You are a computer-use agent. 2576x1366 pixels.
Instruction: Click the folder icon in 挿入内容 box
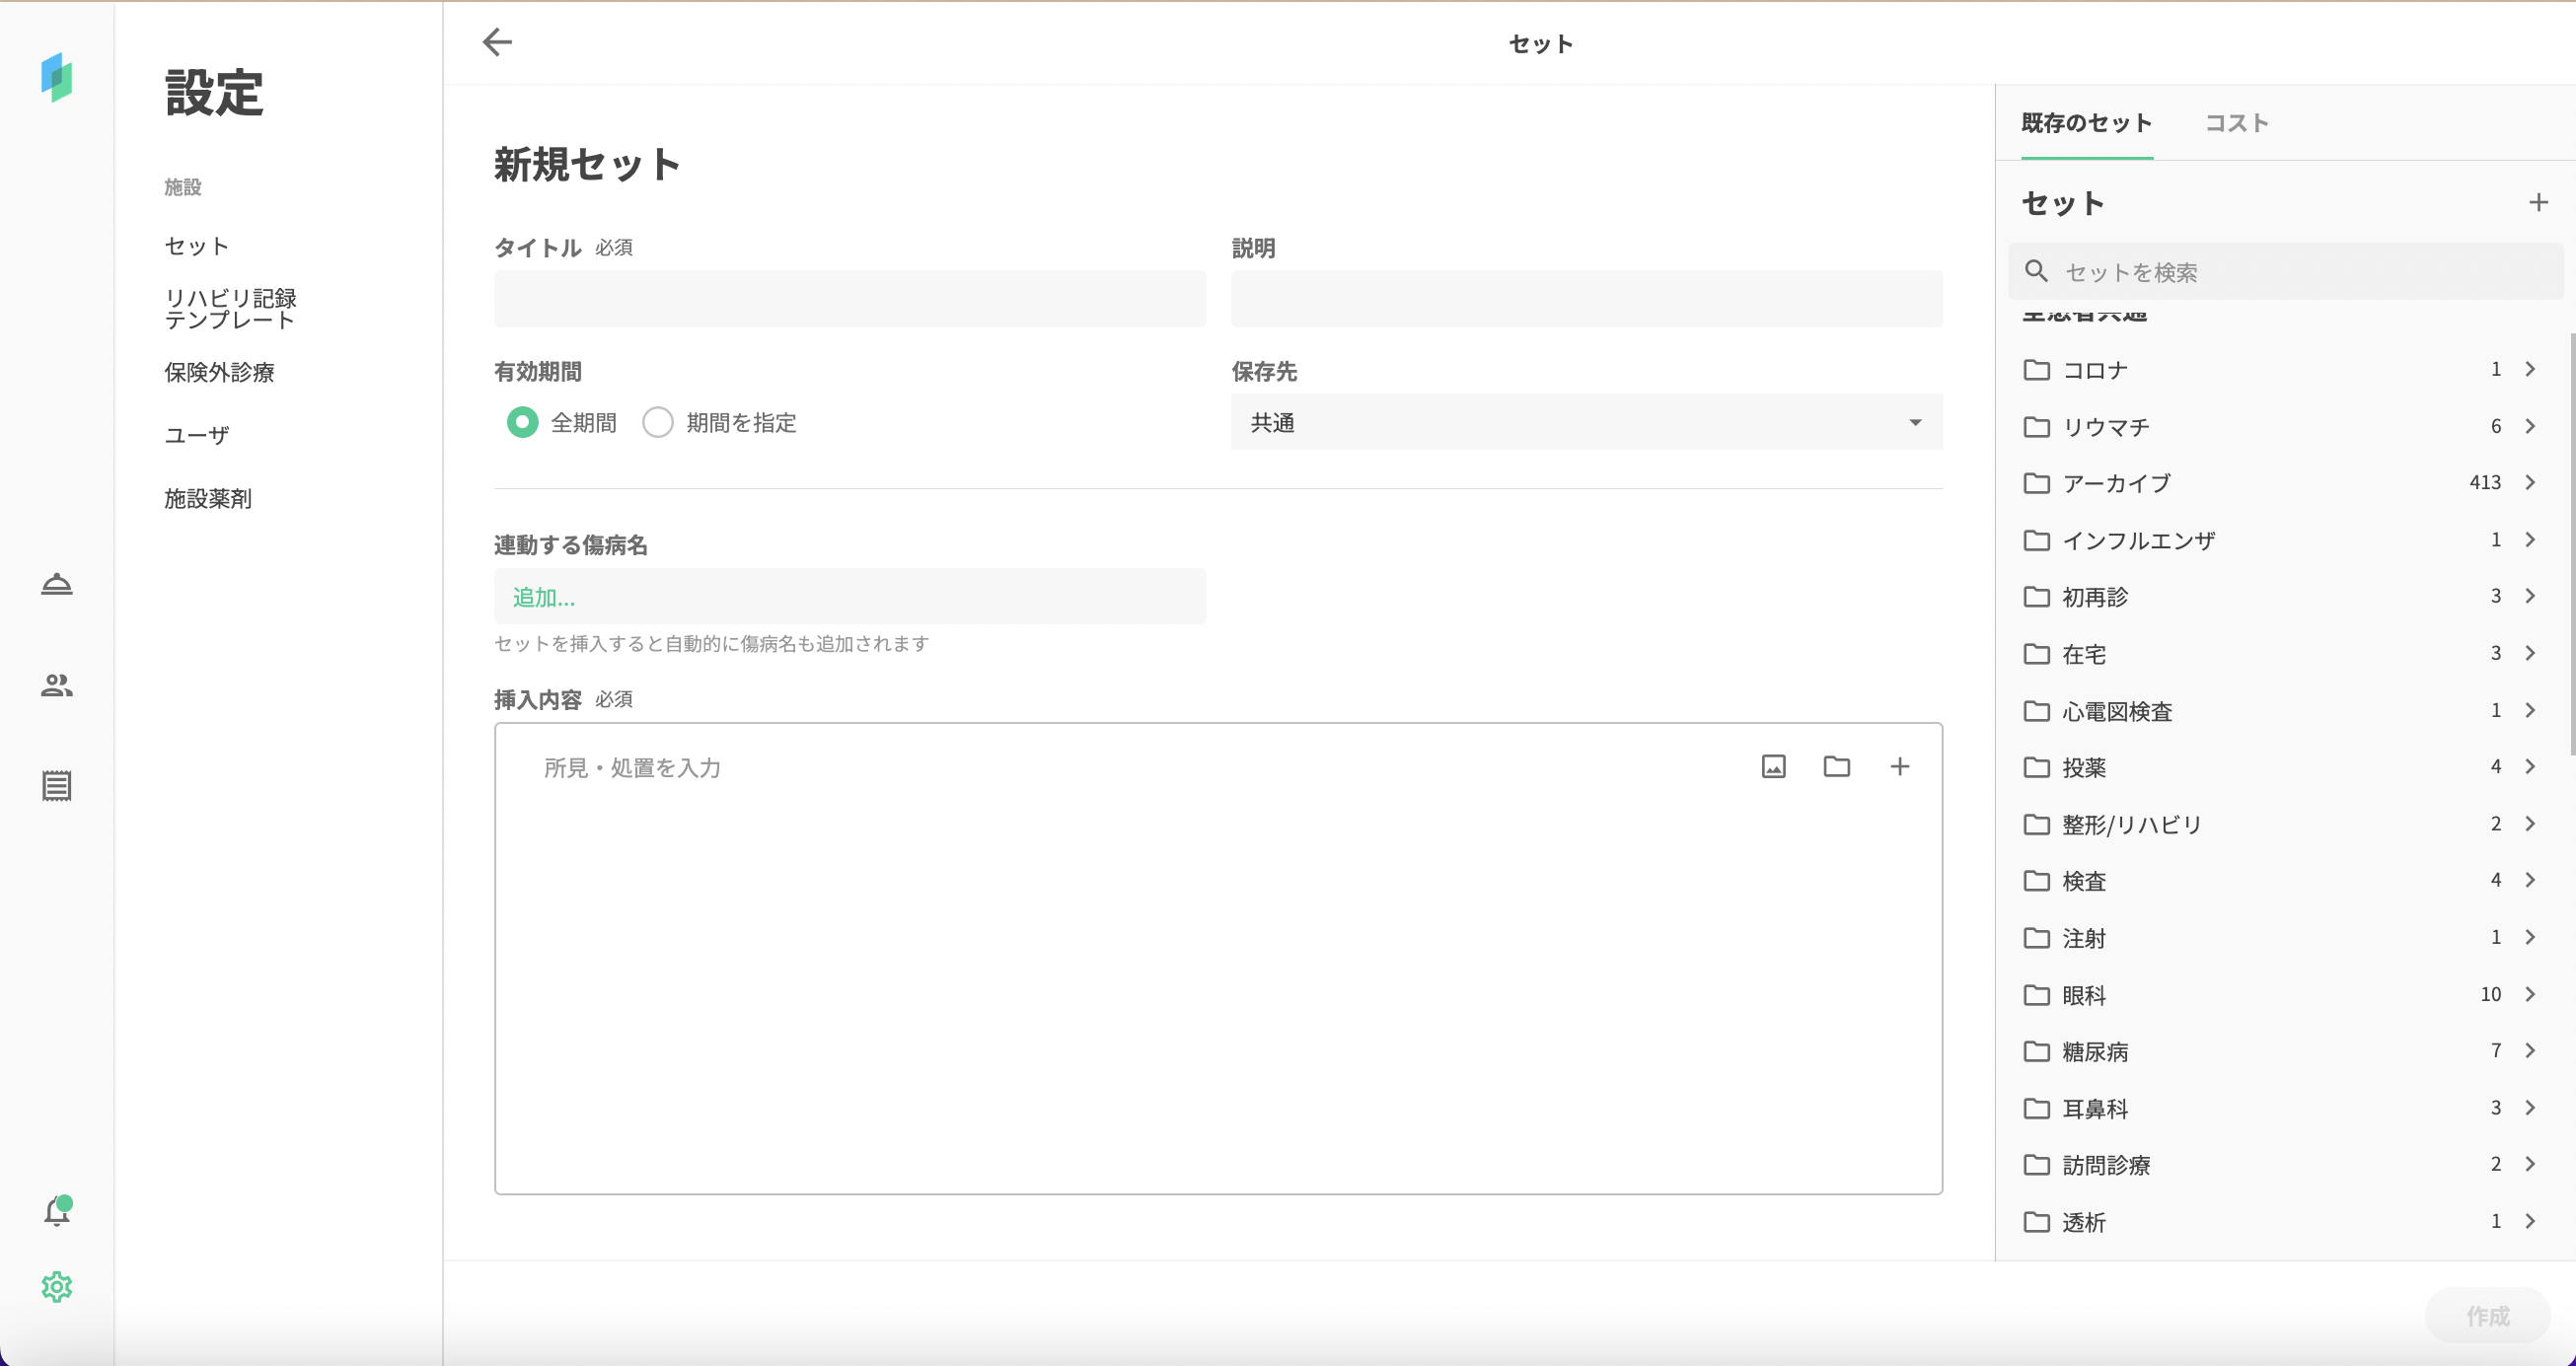point(1836,767)
